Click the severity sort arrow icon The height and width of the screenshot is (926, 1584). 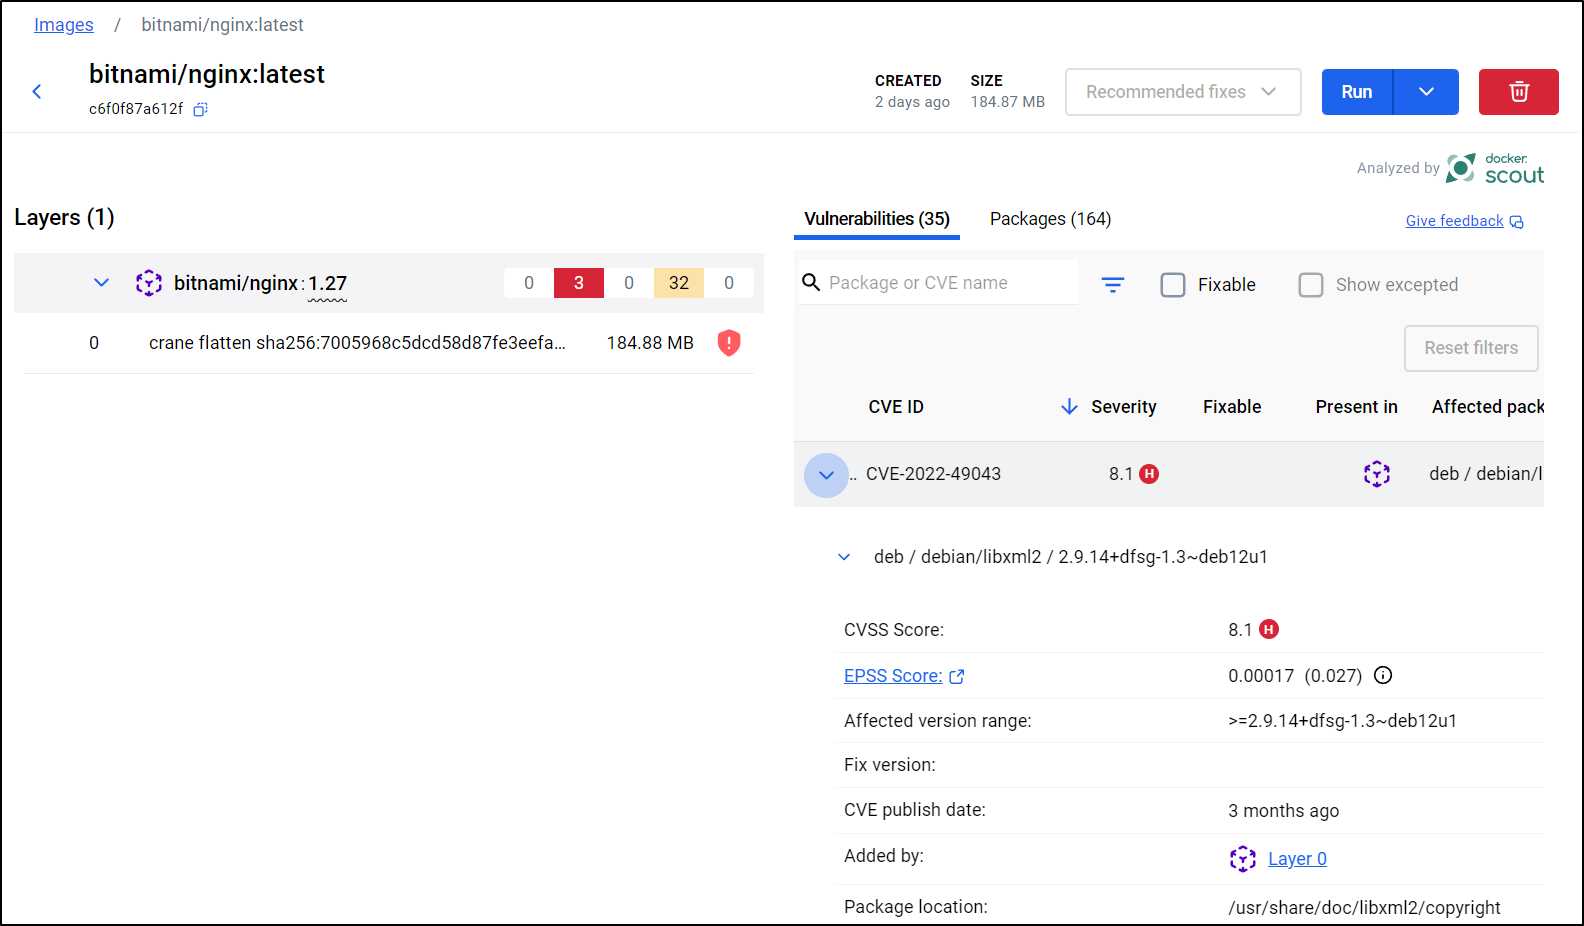(1069, 407)
